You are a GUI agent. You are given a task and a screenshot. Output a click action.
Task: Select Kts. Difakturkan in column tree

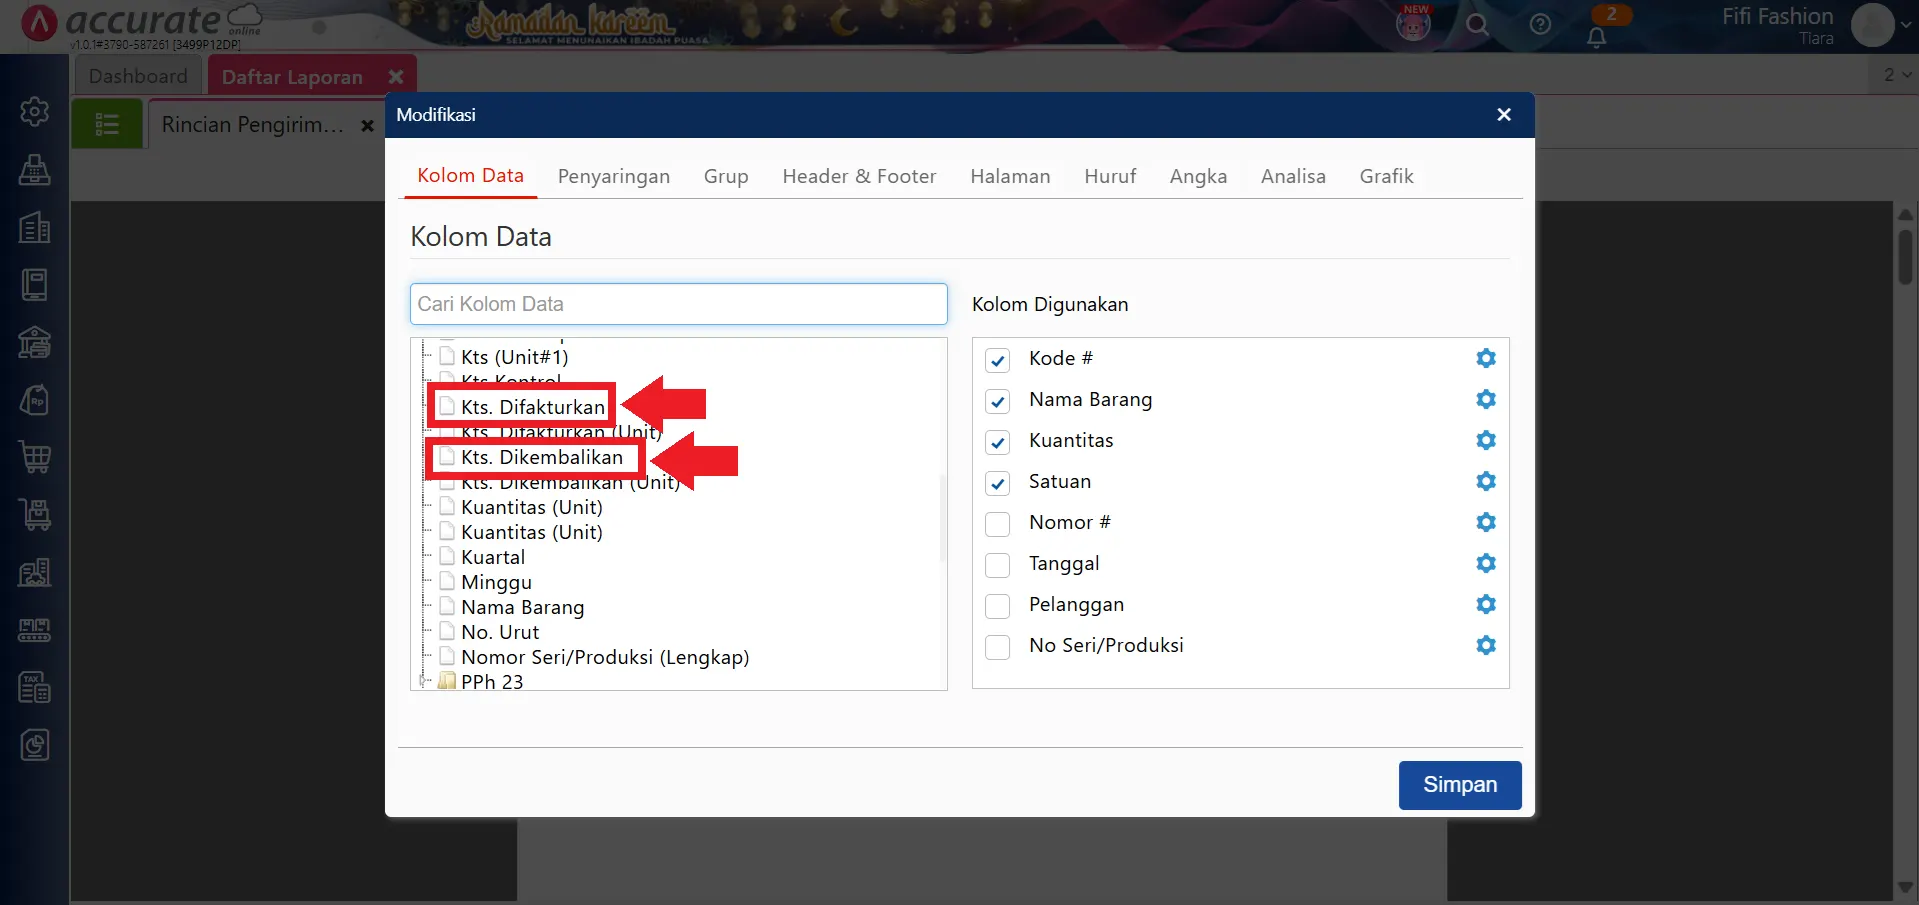tap(532, 407)
